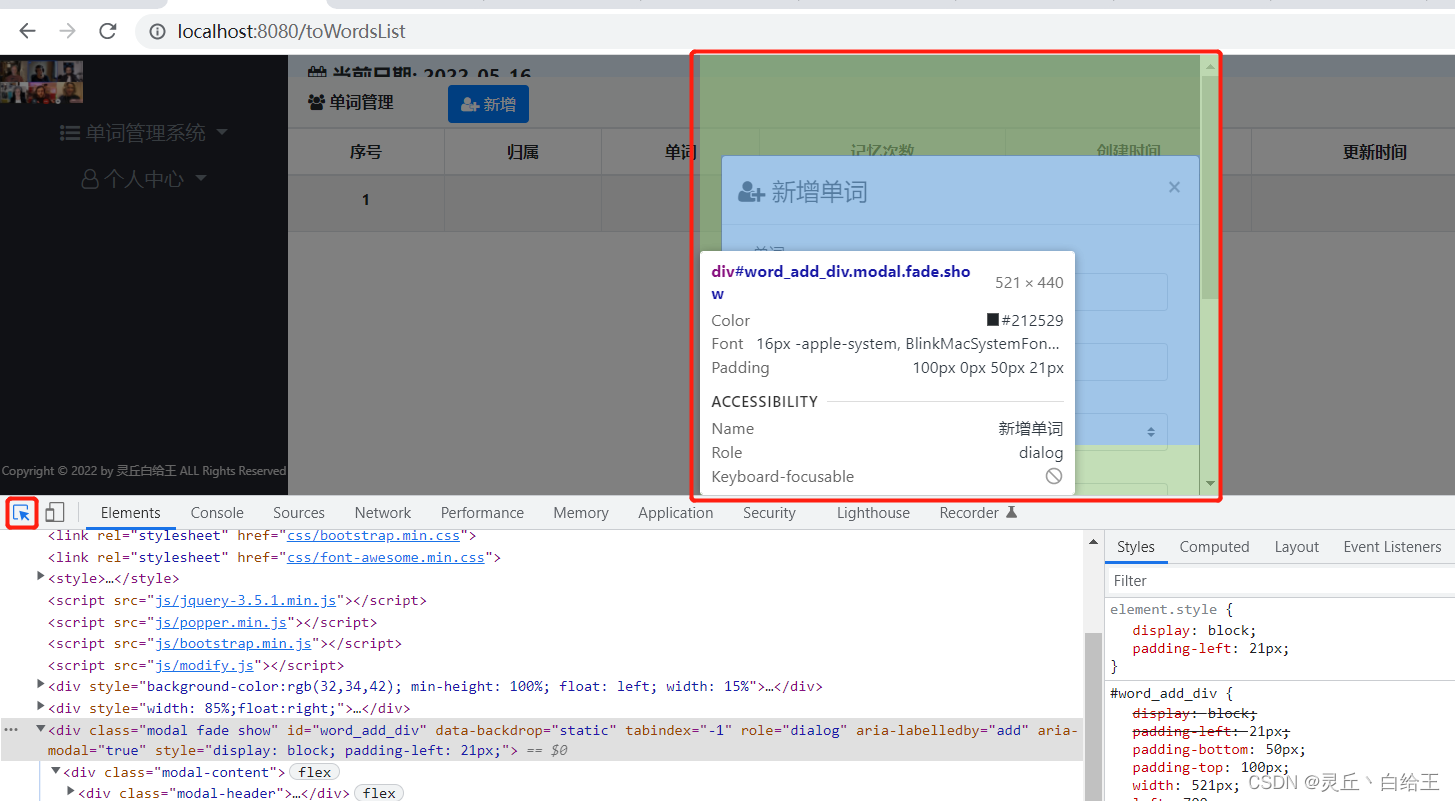This screenshot has width=1455, height=801.
Task: Click the 序号 column header
Action: click(x=365, y=152)
